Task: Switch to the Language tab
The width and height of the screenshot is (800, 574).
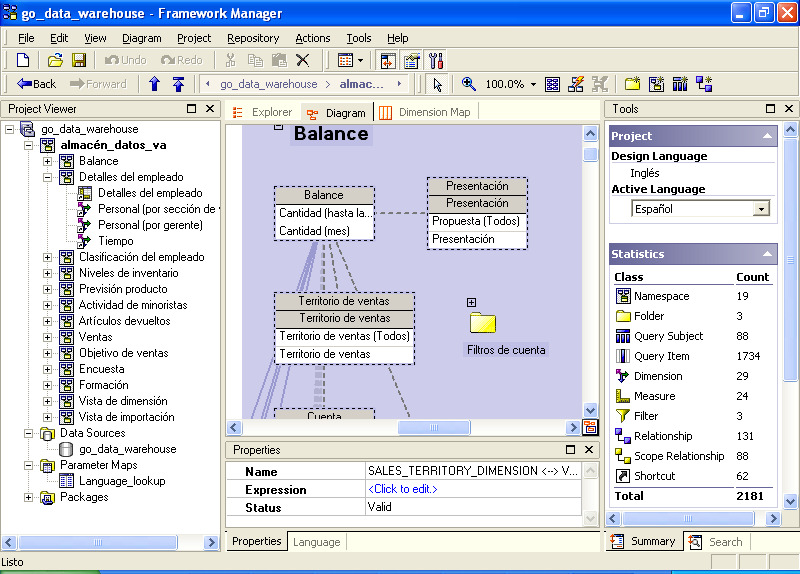Action: (x=316, y=542)
